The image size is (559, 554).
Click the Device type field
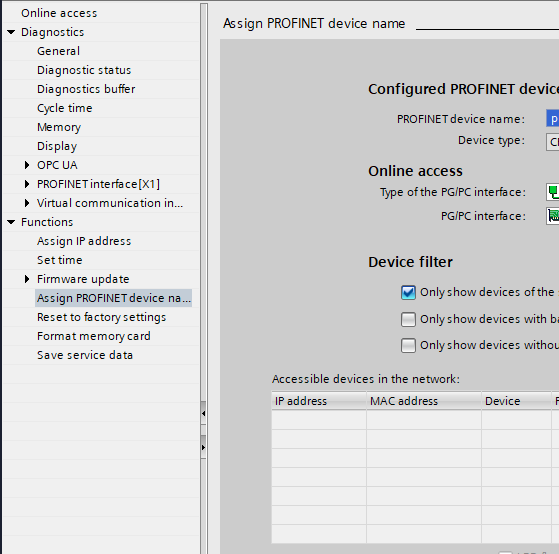click(553, 142)
